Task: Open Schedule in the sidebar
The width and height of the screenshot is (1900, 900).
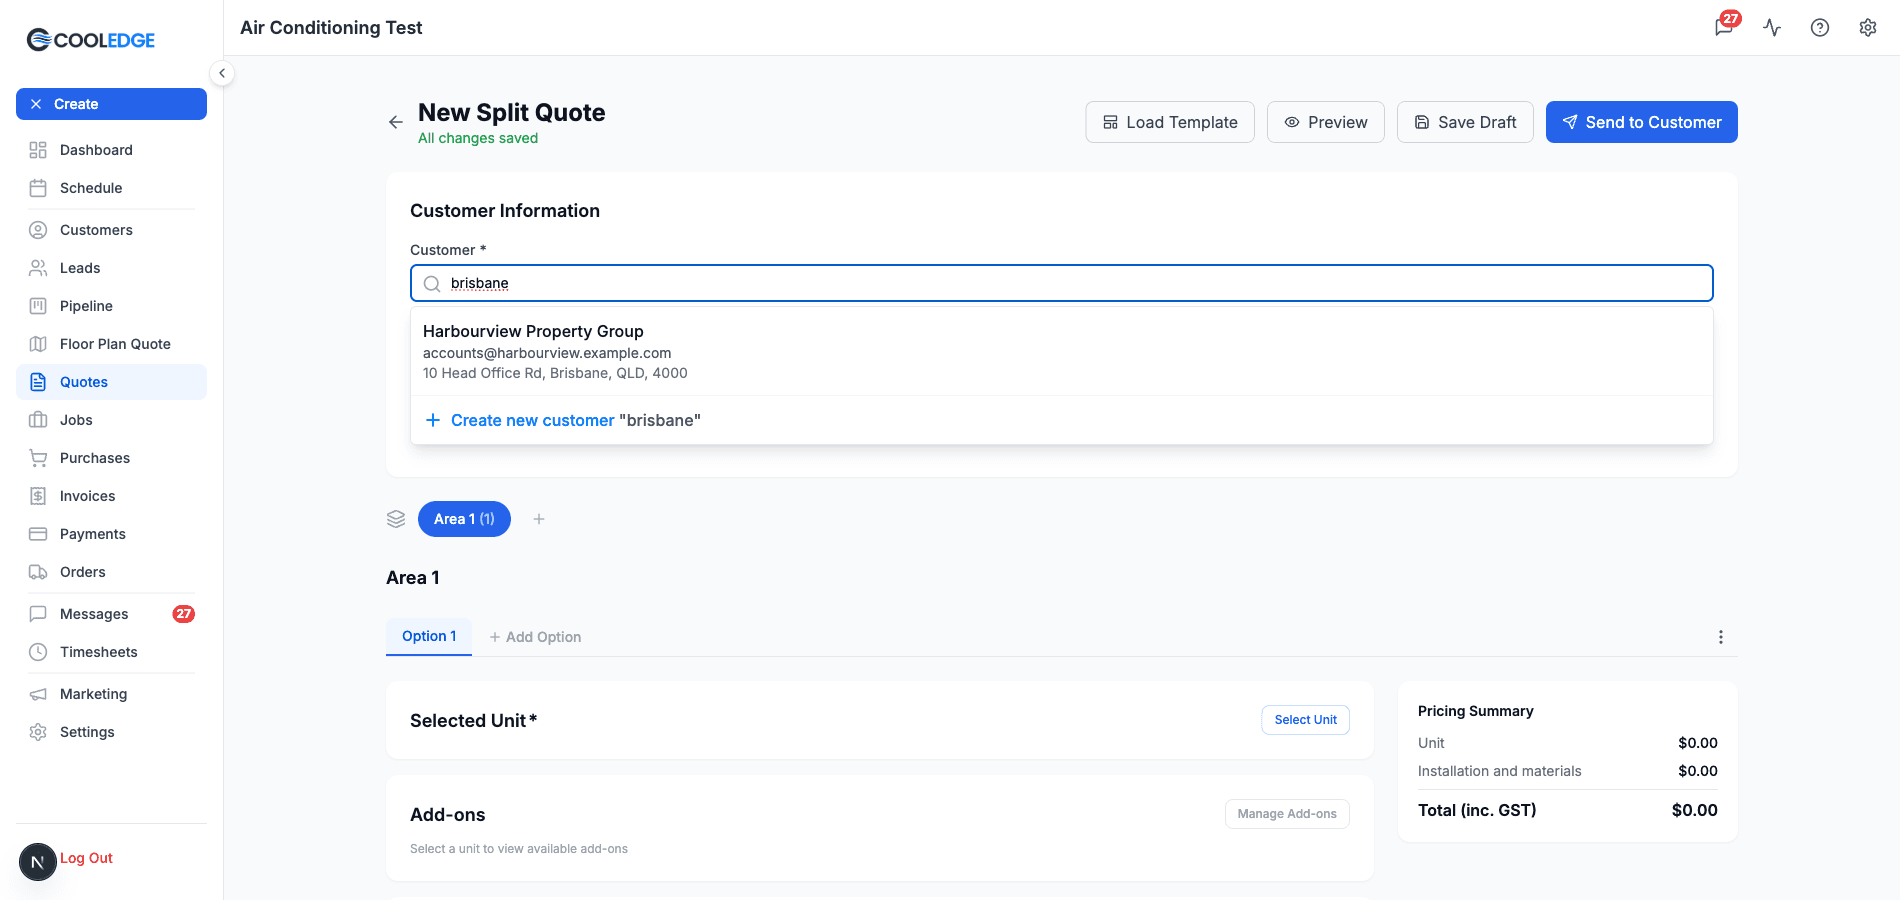Action: point(111,188)
